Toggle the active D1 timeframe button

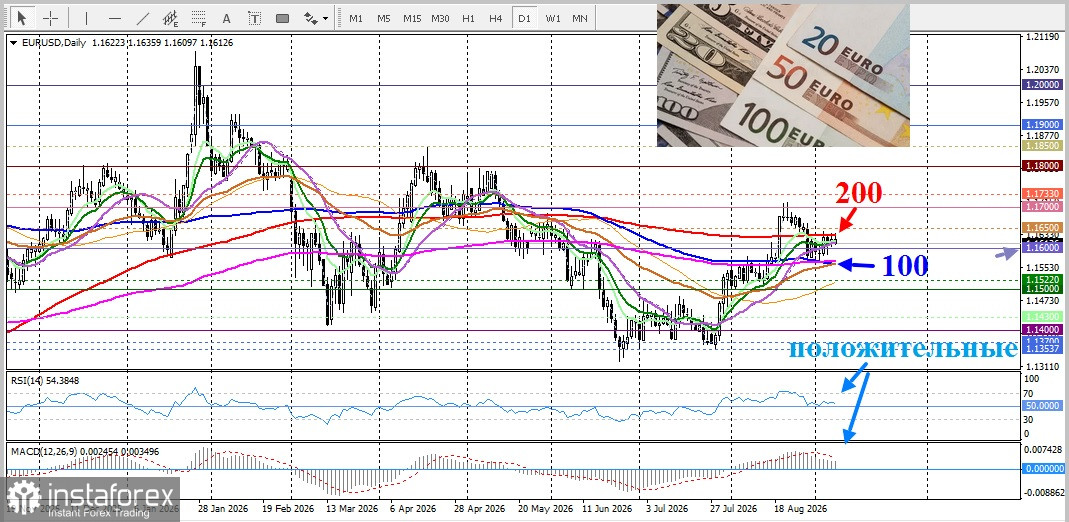[x=524, y=18]
